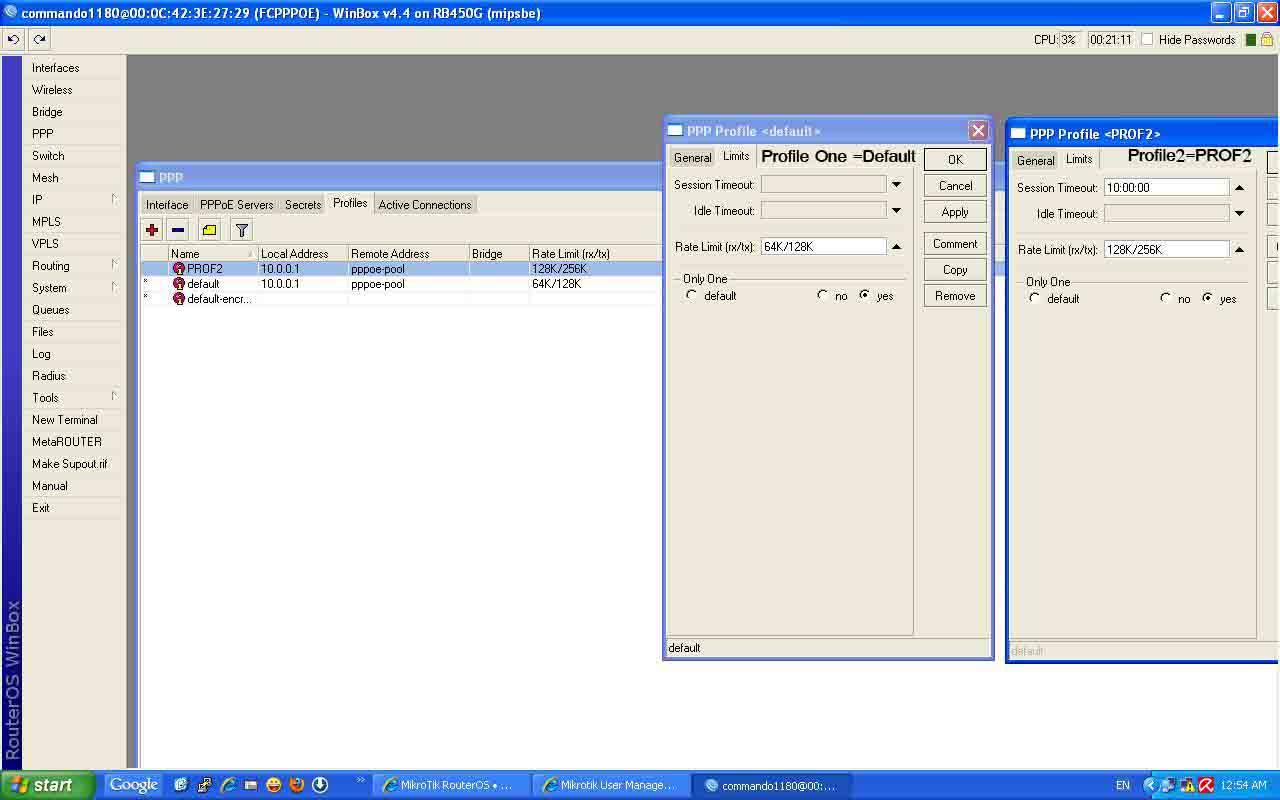The height and width of the screenshot is (800, 1280).
Task: Click Rate Limit field showing 128K/256K
Action: tap(1166, 250)
